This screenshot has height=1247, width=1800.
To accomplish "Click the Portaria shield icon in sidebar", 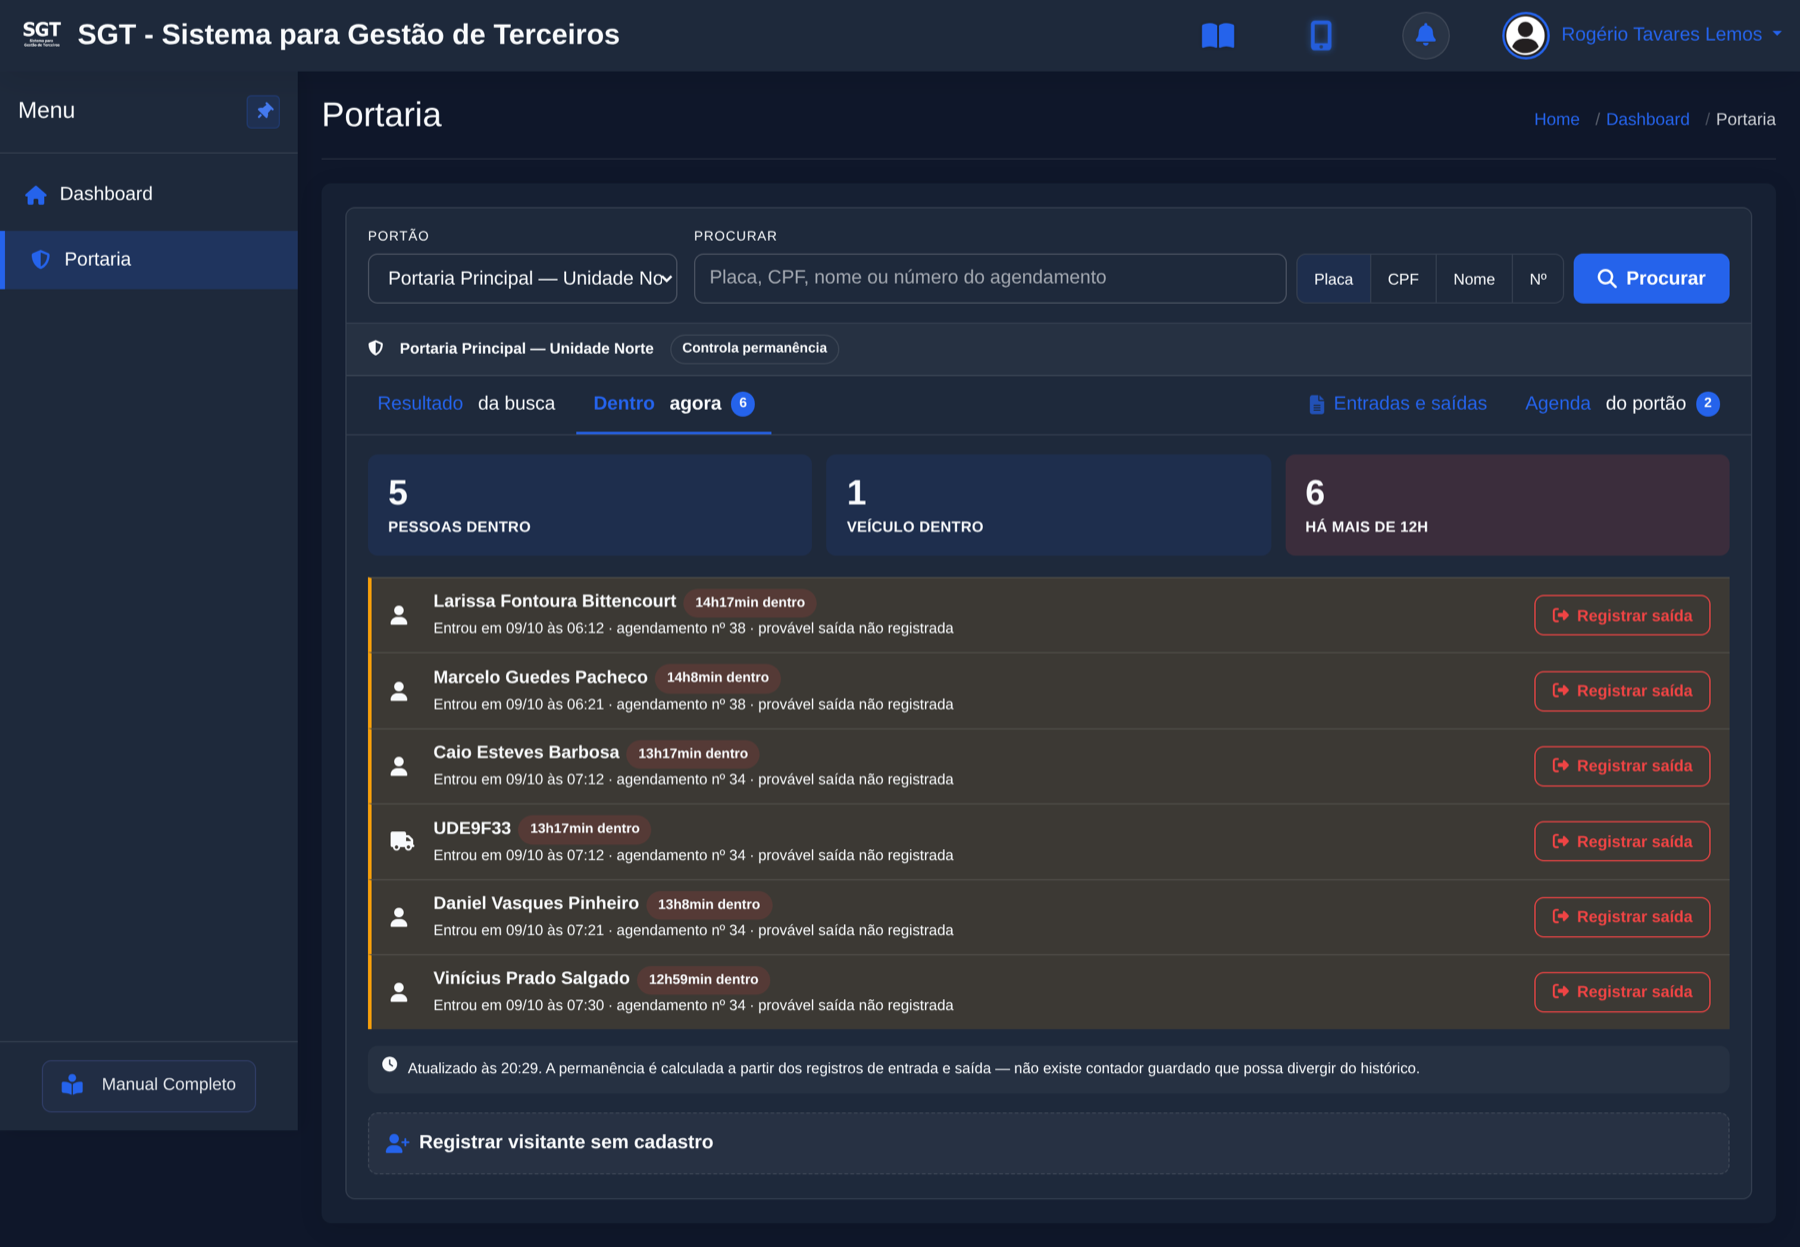I will (x=41, y=260).
